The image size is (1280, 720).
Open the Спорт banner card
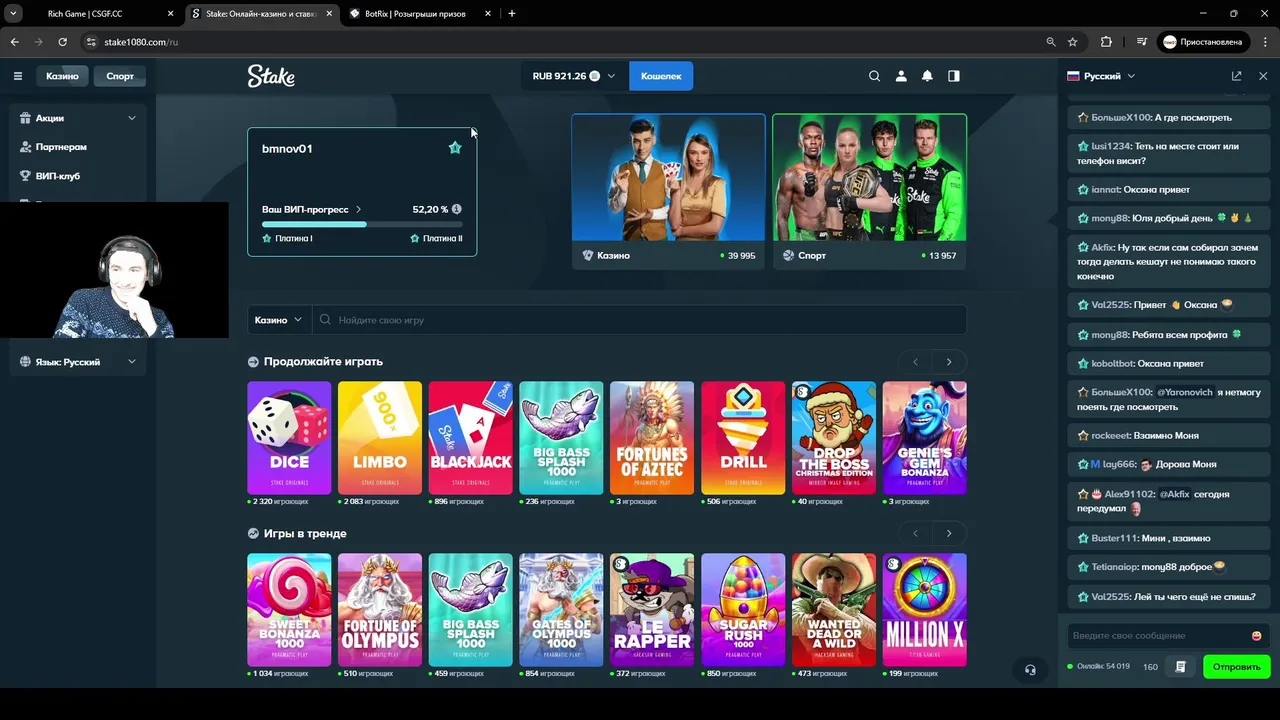tap(869, 192)
